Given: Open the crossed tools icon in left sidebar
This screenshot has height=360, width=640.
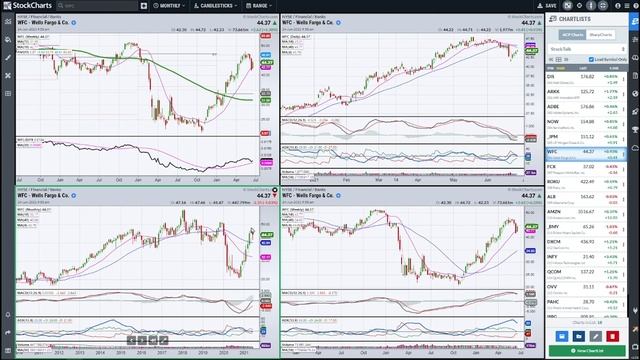Looking at the screenshot, I should tap(8, 76).
